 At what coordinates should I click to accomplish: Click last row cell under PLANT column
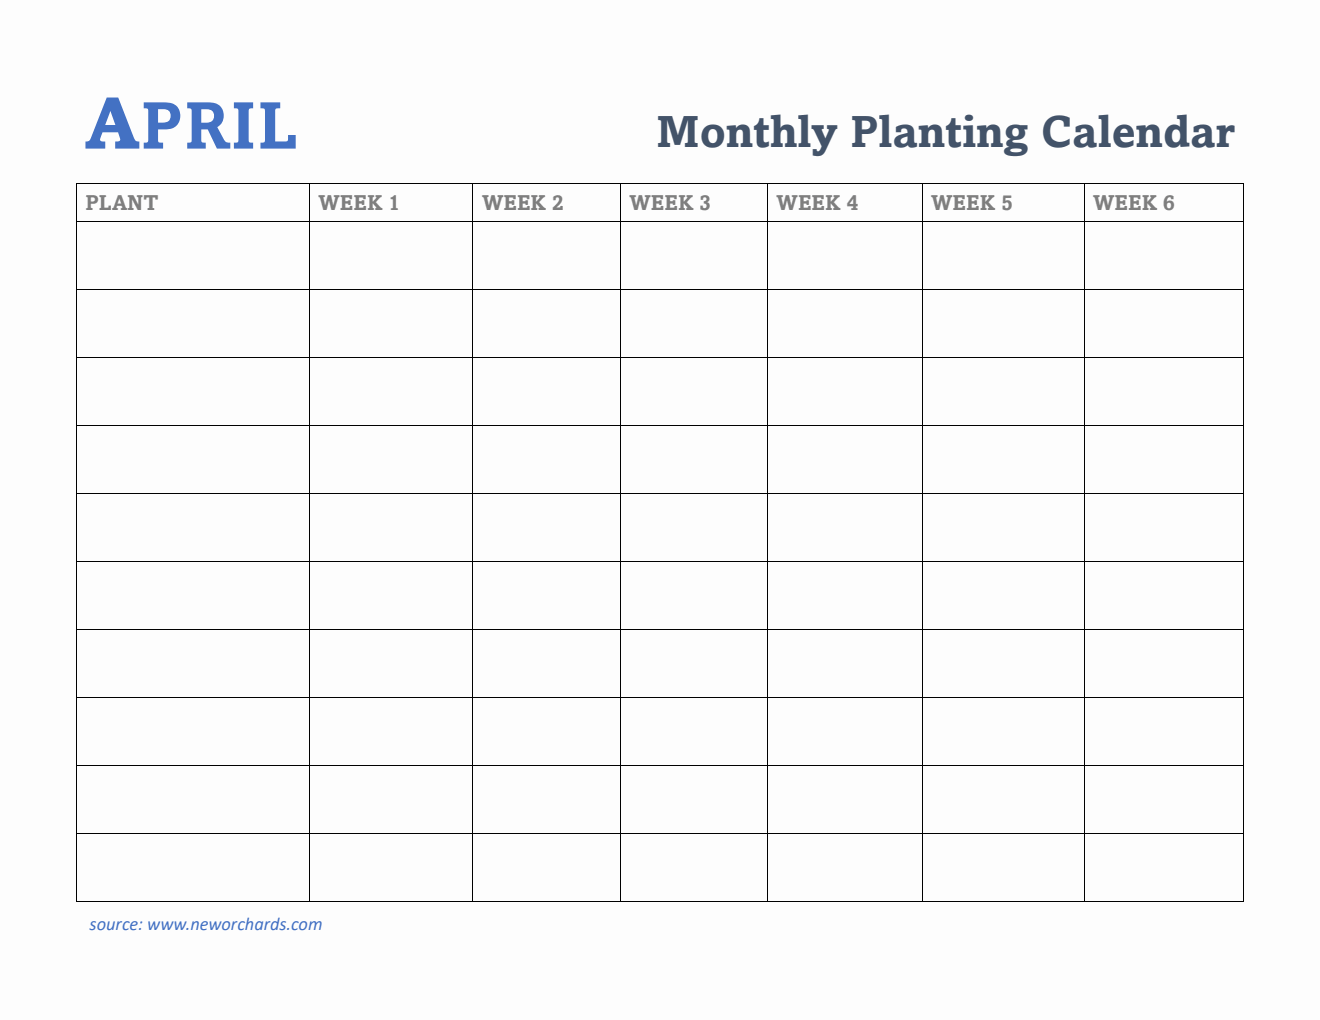192,868
